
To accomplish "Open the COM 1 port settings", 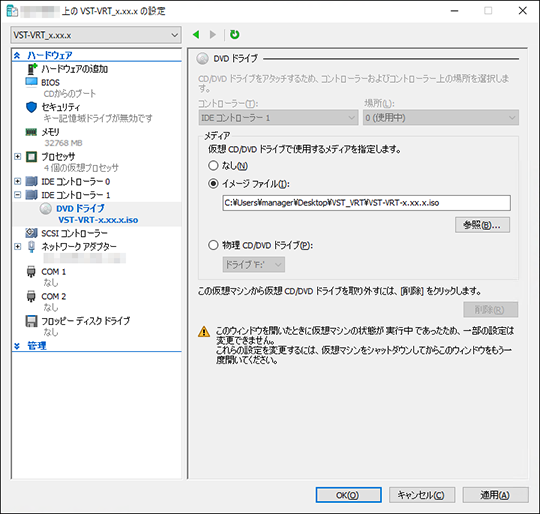I will [x=53, y=272].
